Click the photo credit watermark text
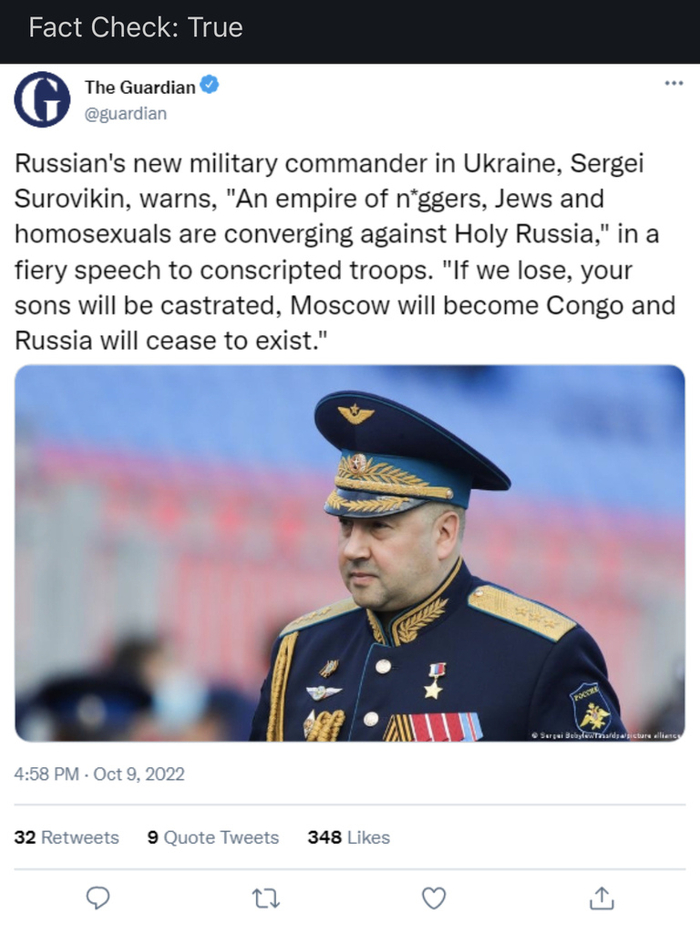This screenshot has height=933, width=700. (x=605, y=735)
